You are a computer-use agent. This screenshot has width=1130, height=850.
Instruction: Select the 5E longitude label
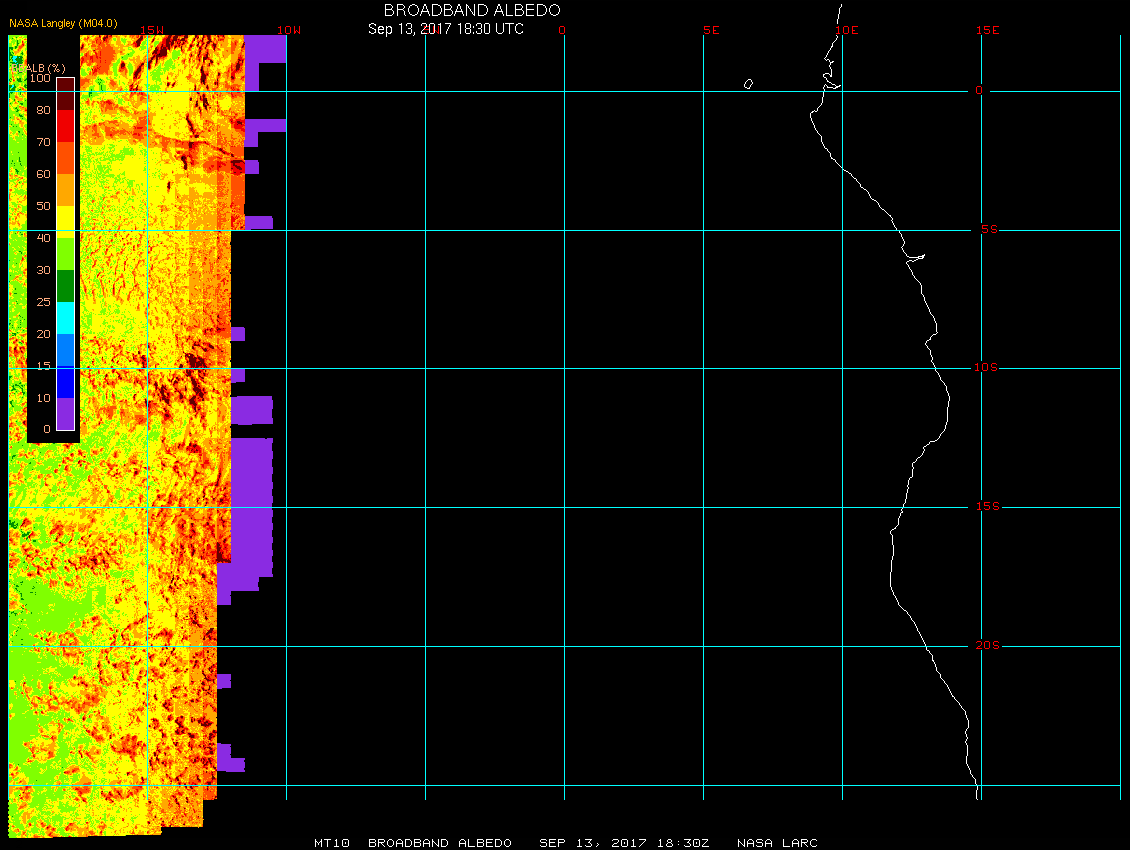pyautogui.click(x=711, y=30)
